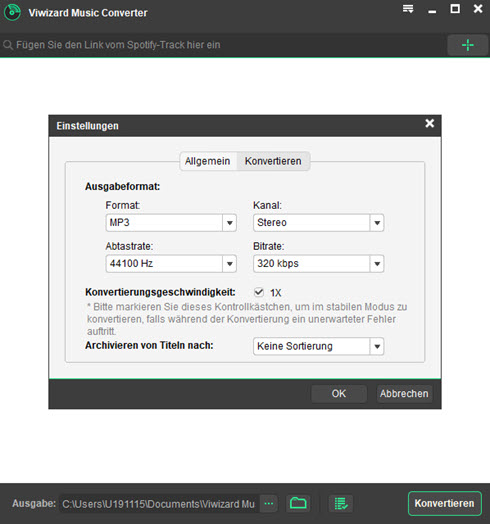Confirm settings with the OK button
This screenshot has width=490, height=524.
click(x=339, y=394)
